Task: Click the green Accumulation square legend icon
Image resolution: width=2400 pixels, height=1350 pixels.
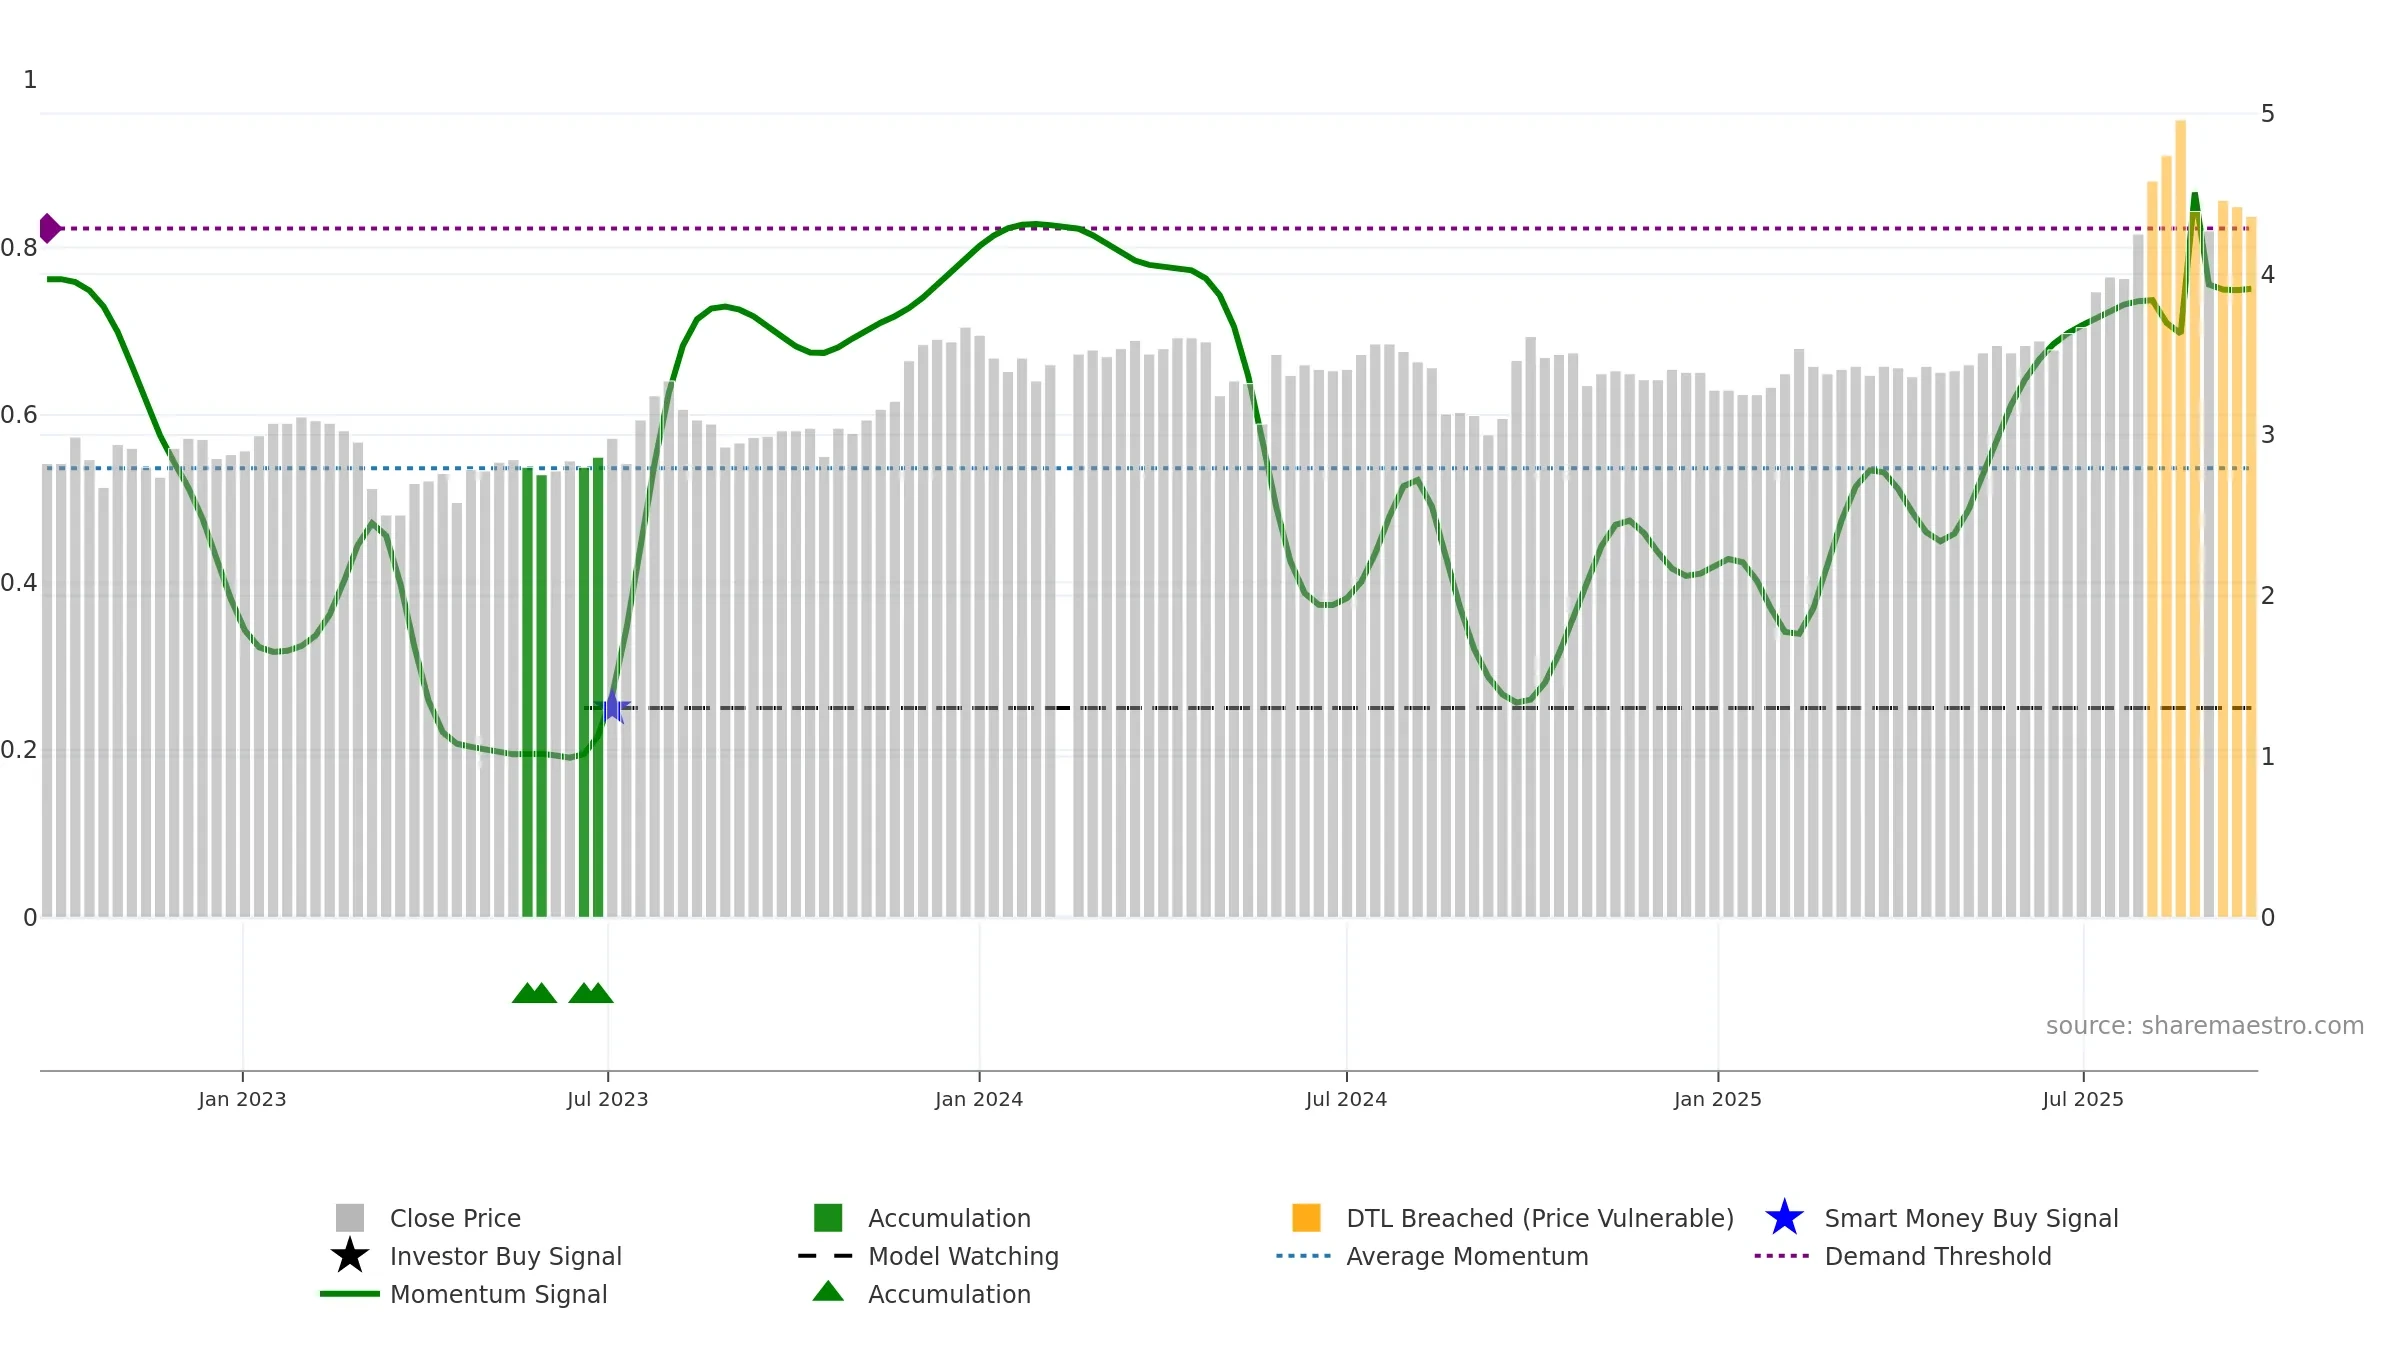Action: click(828, 1218)
